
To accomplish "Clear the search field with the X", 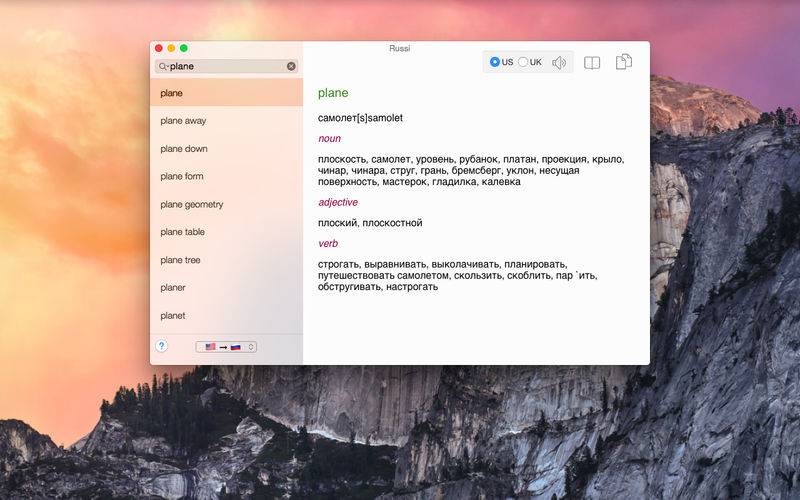I will point(291,66).
